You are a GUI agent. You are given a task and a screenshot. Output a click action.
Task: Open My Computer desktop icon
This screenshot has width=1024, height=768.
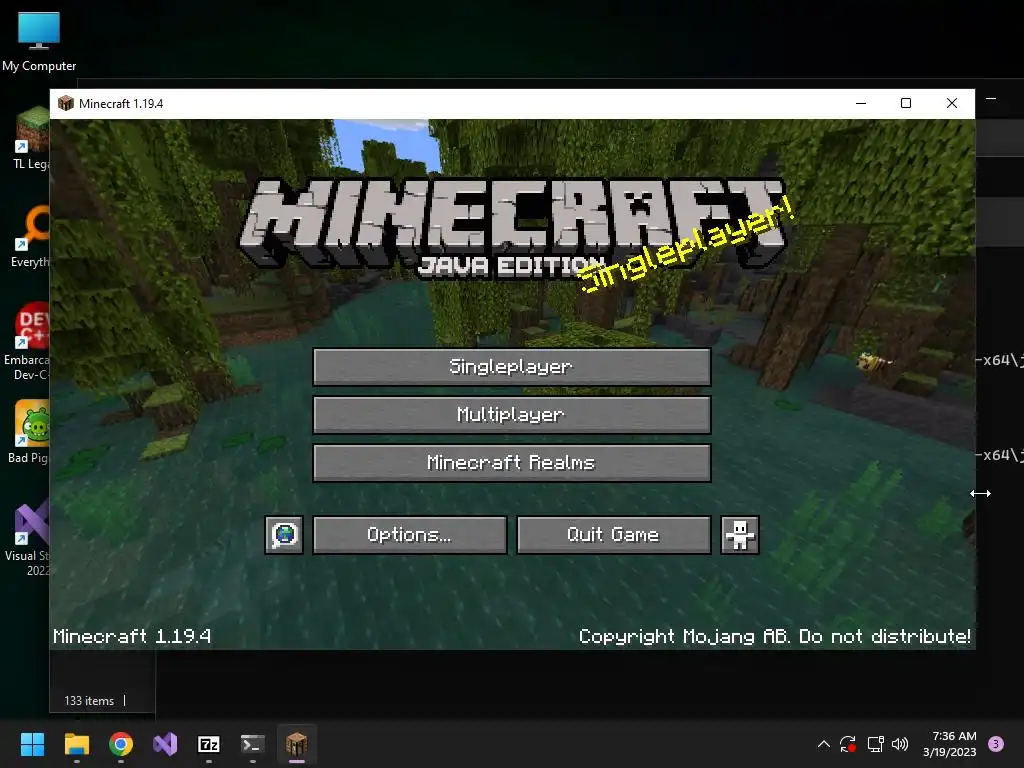[39, 41]
